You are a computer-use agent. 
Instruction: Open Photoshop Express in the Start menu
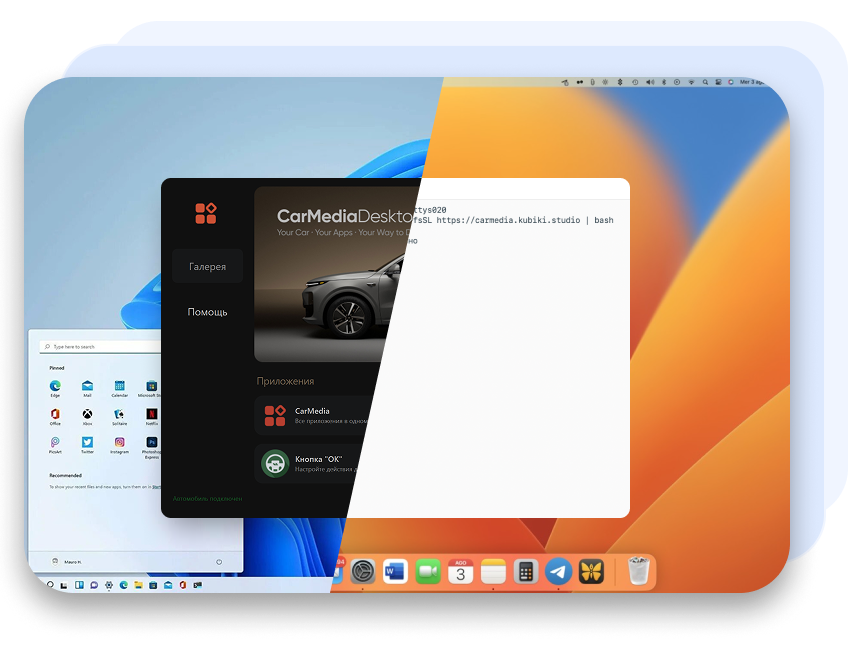pyautogui.click(x=152, y=442)
